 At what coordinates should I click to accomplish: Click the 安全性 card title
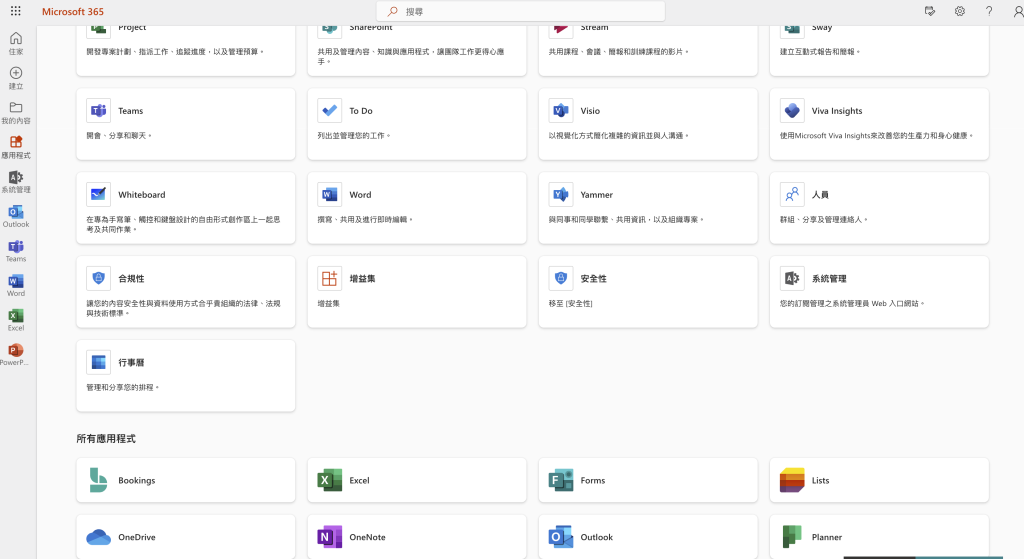(594, 279)
